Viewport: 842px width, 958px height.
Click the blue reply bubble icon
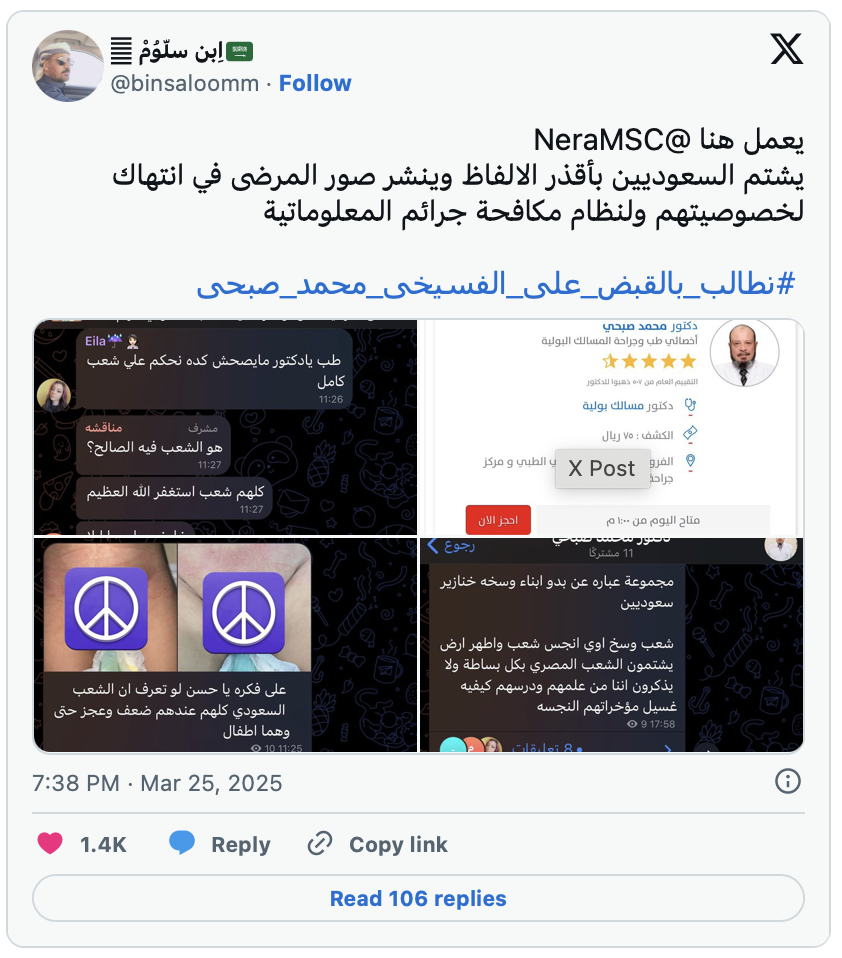pyautogui.click(x=181, y=843)
